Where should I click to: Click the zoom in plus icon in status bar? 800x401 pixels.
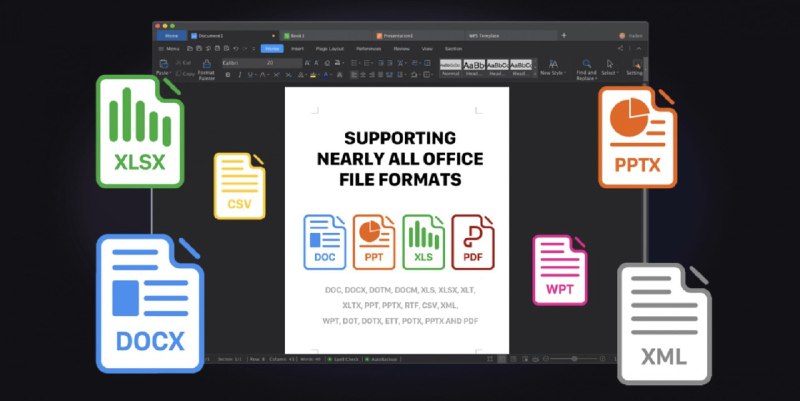point(603,359)
